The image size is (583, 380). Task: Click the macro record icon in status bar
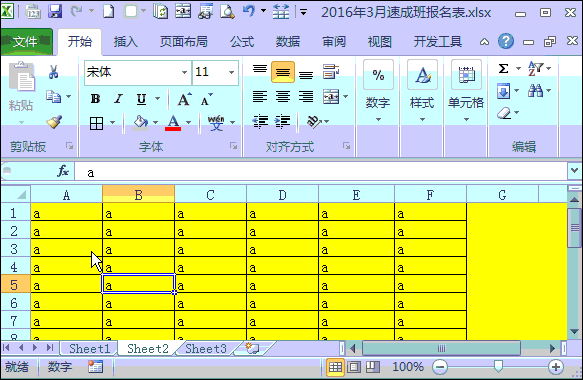[x=95, y=367]
